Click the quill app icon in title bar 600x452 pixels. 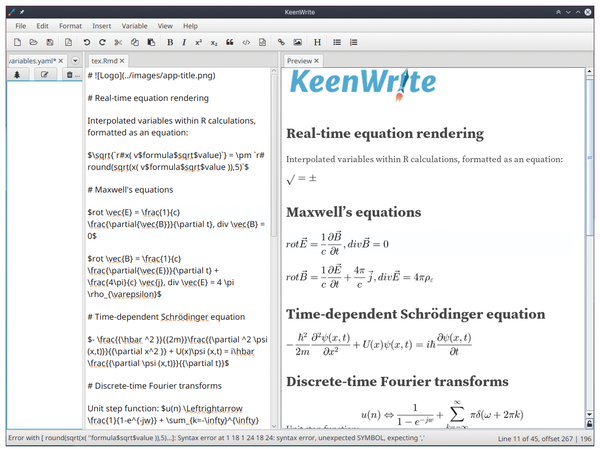[x=12, y=12]
